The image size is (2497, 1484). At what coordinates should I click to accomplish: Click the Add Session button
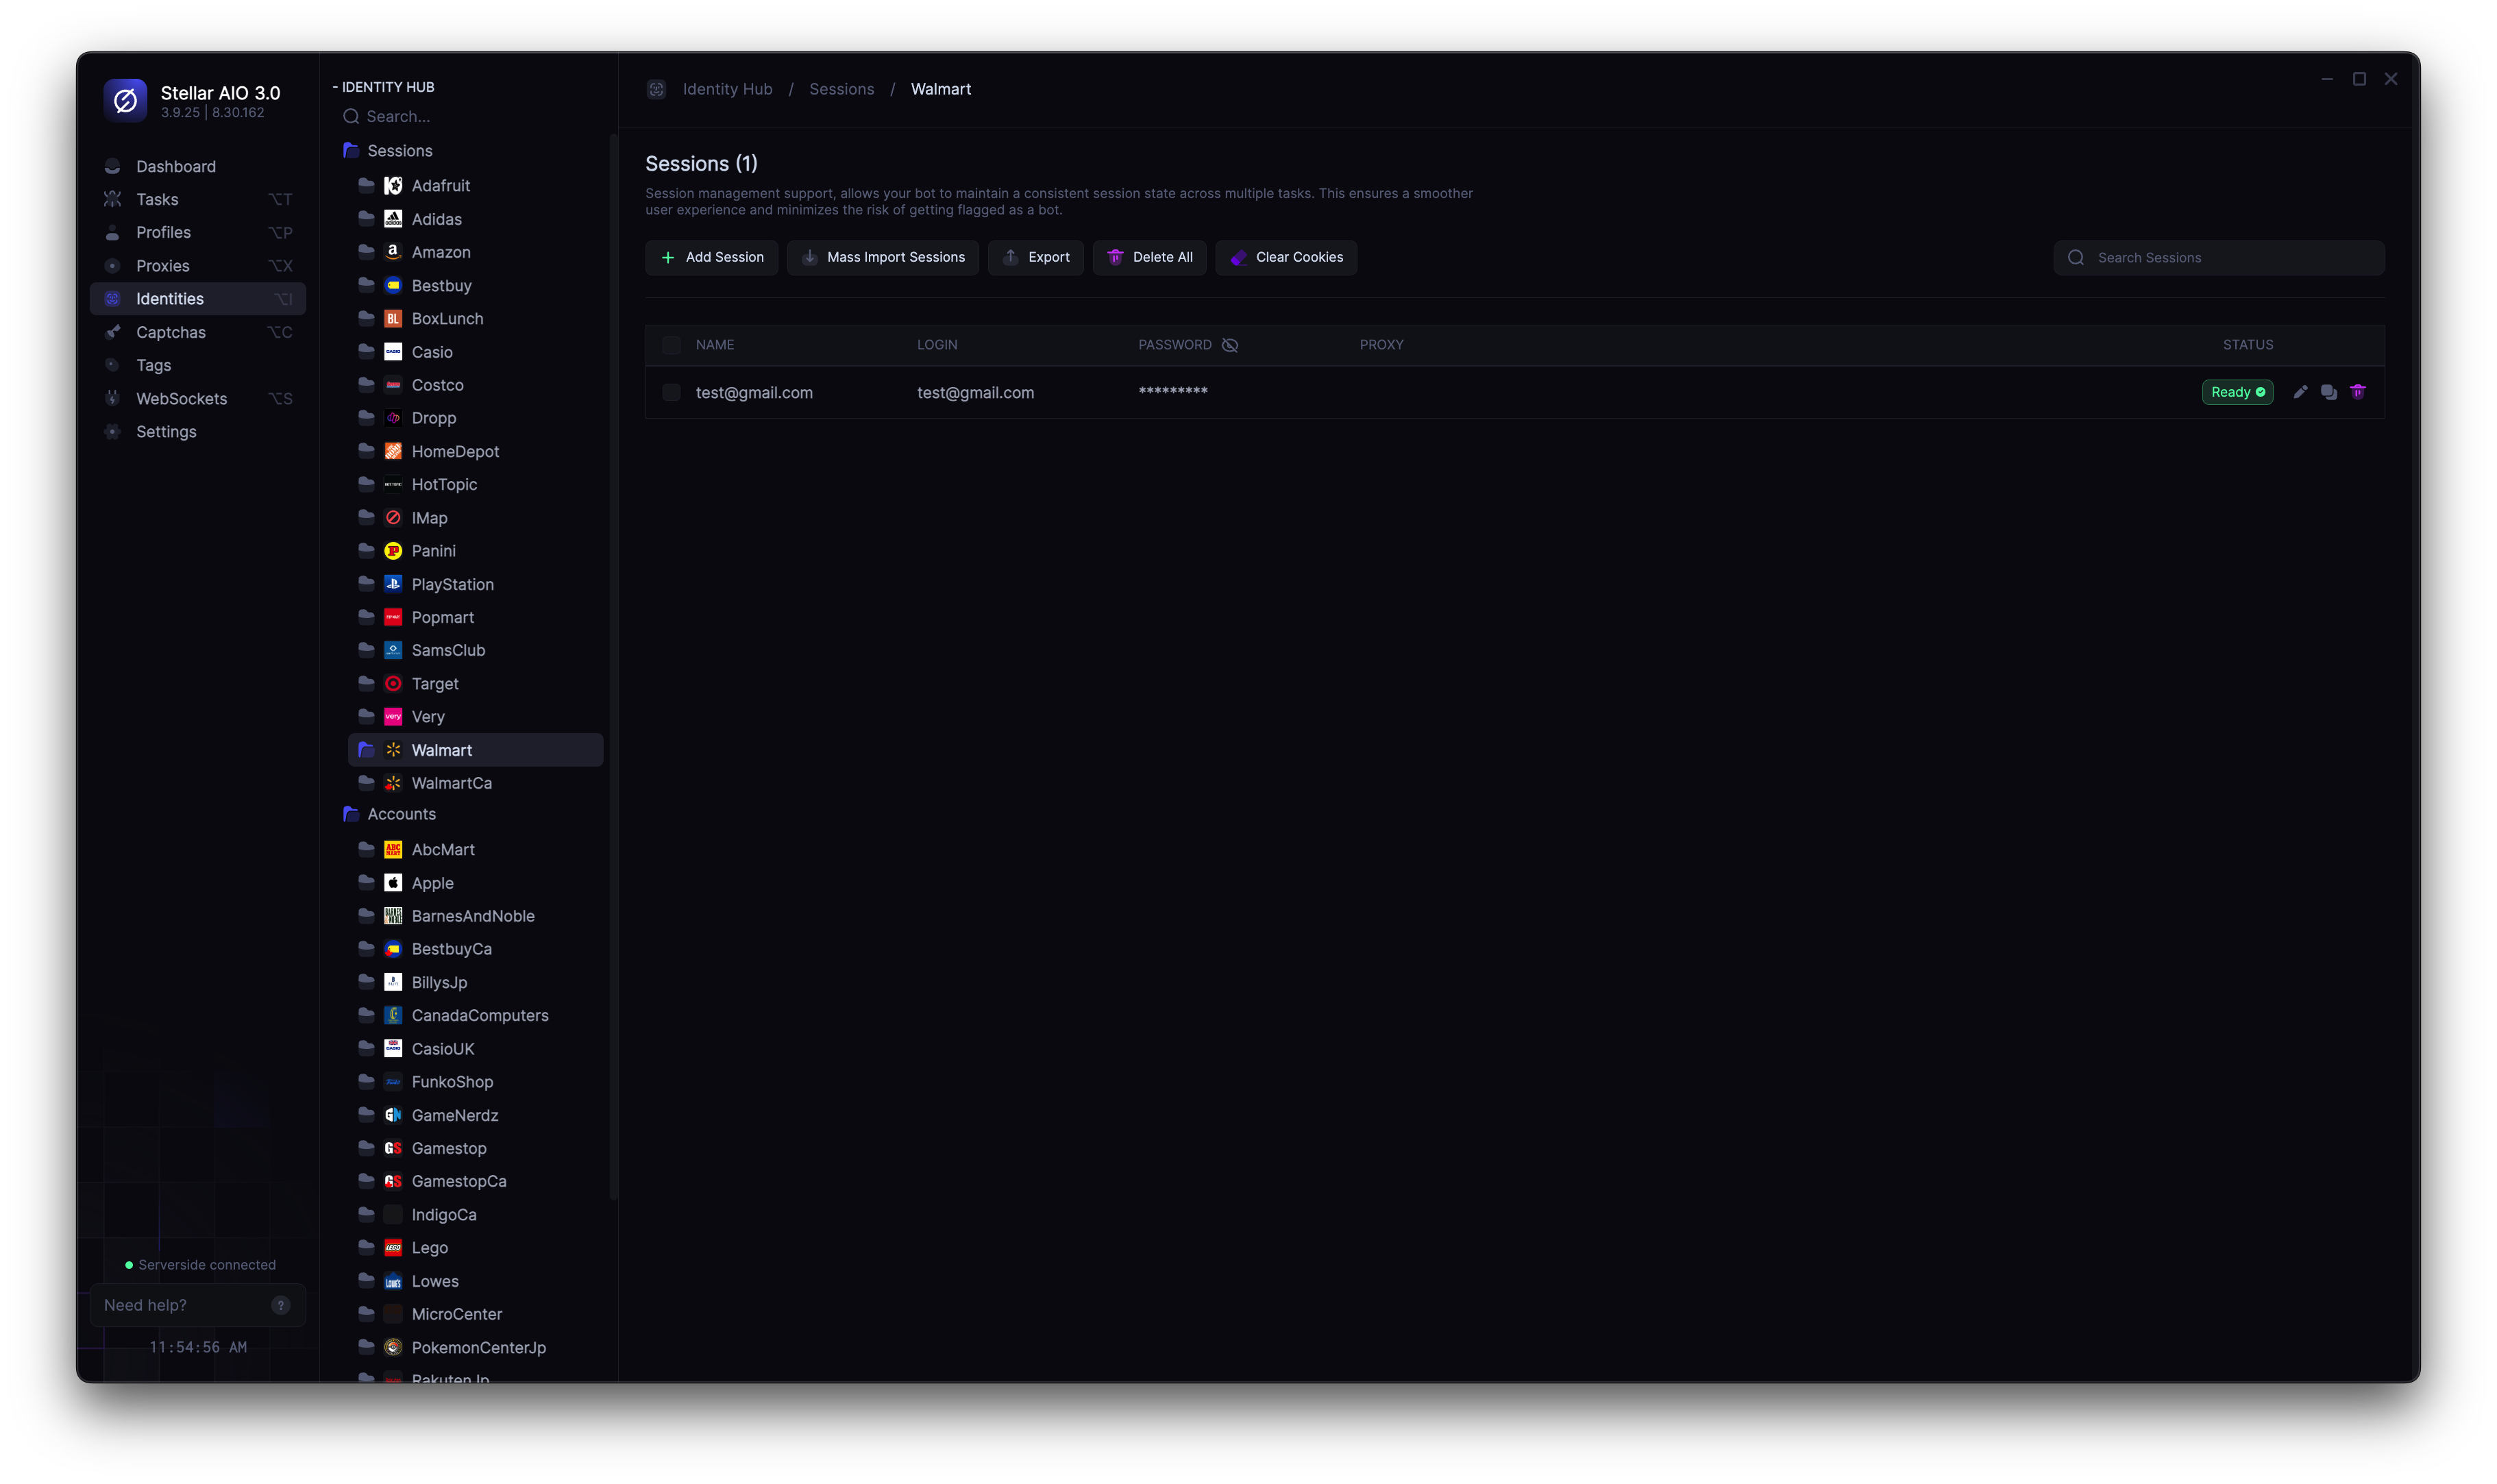711,257
